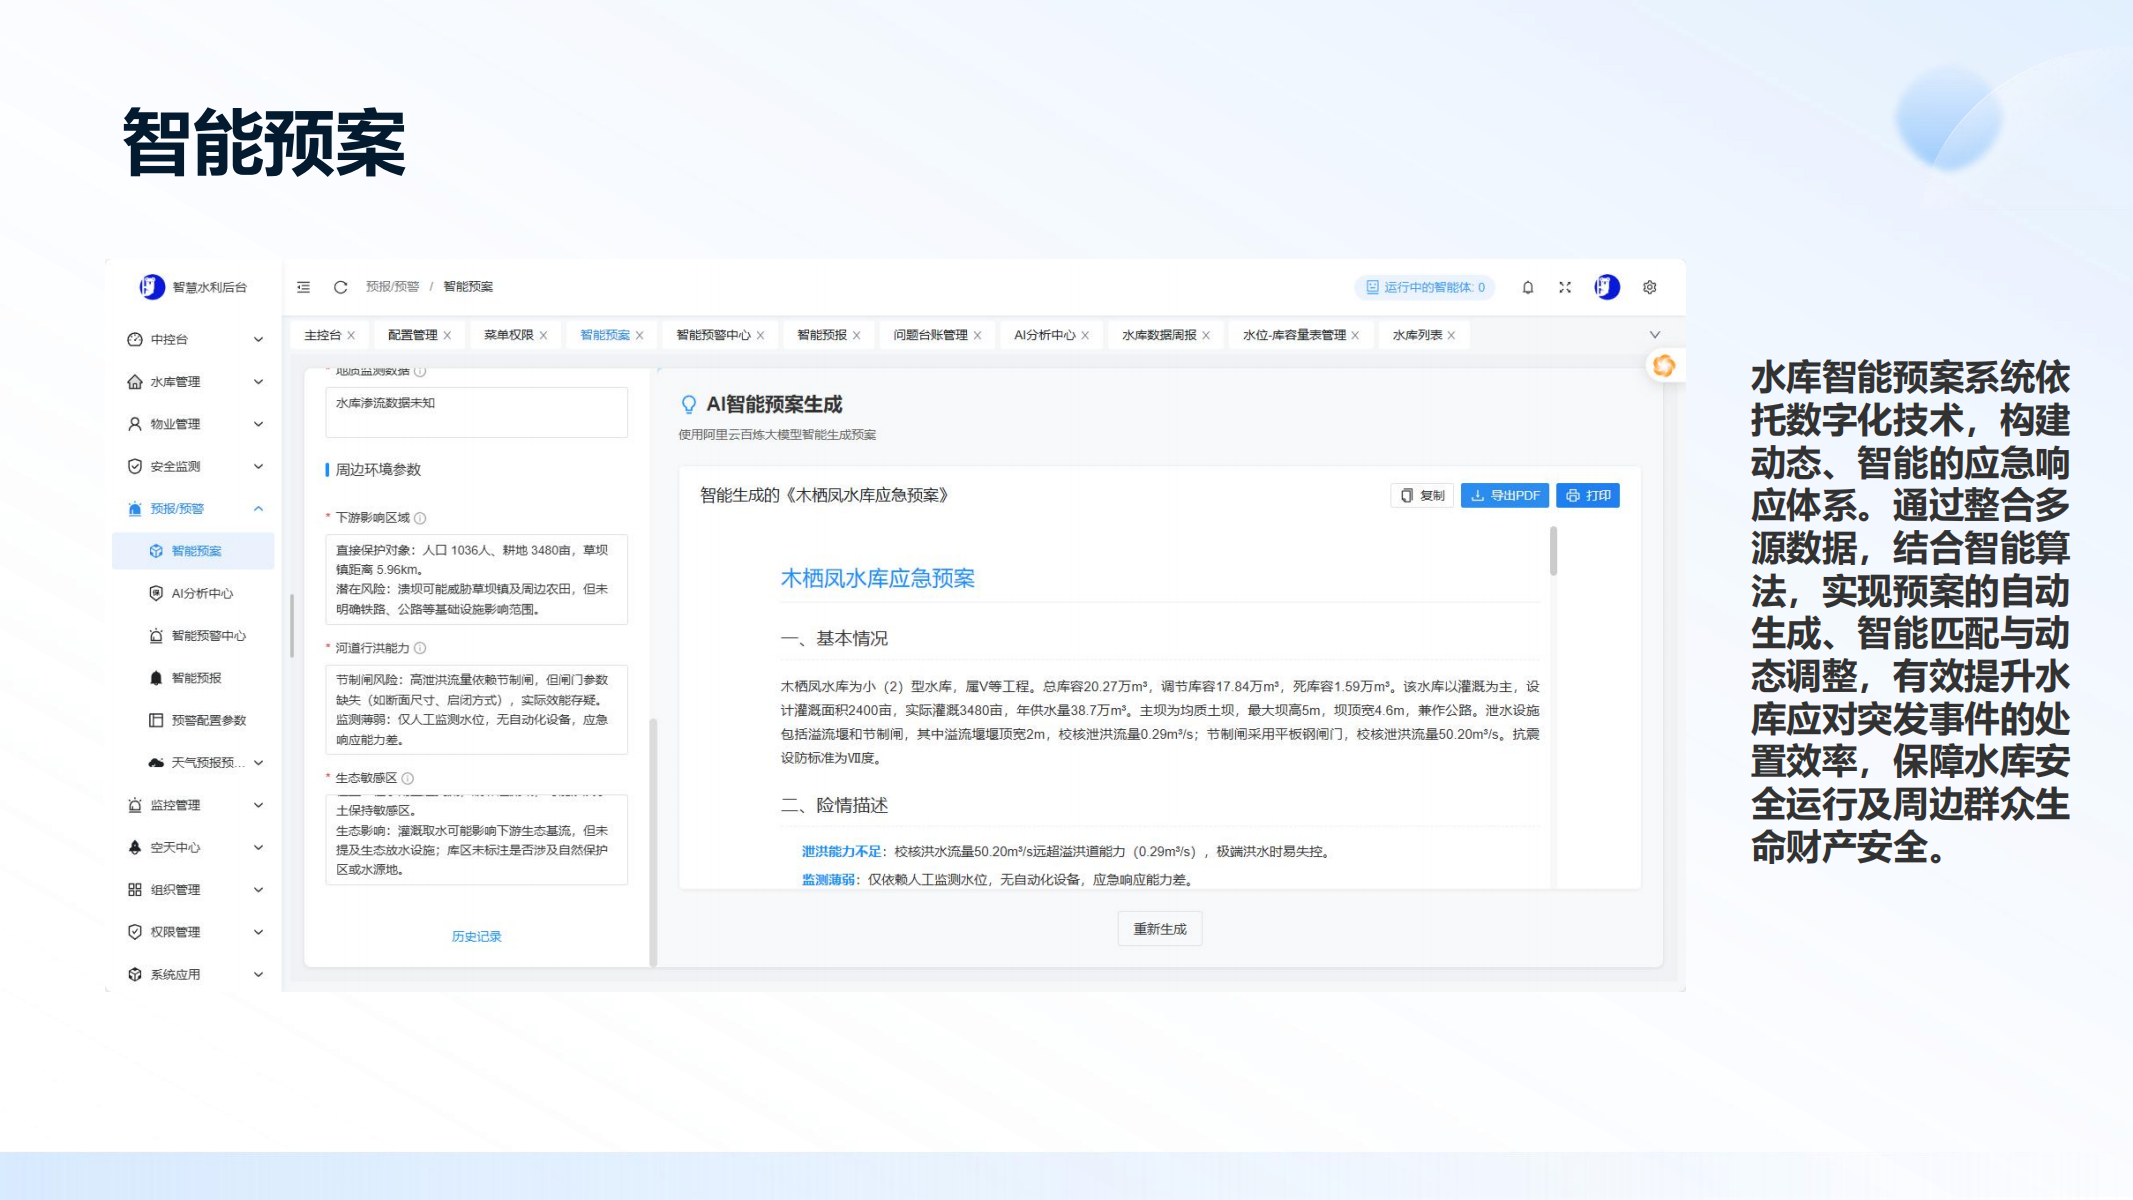2133x1200 pixels.
Task: Click the user avatar icon
Action: click(1606, 287)
